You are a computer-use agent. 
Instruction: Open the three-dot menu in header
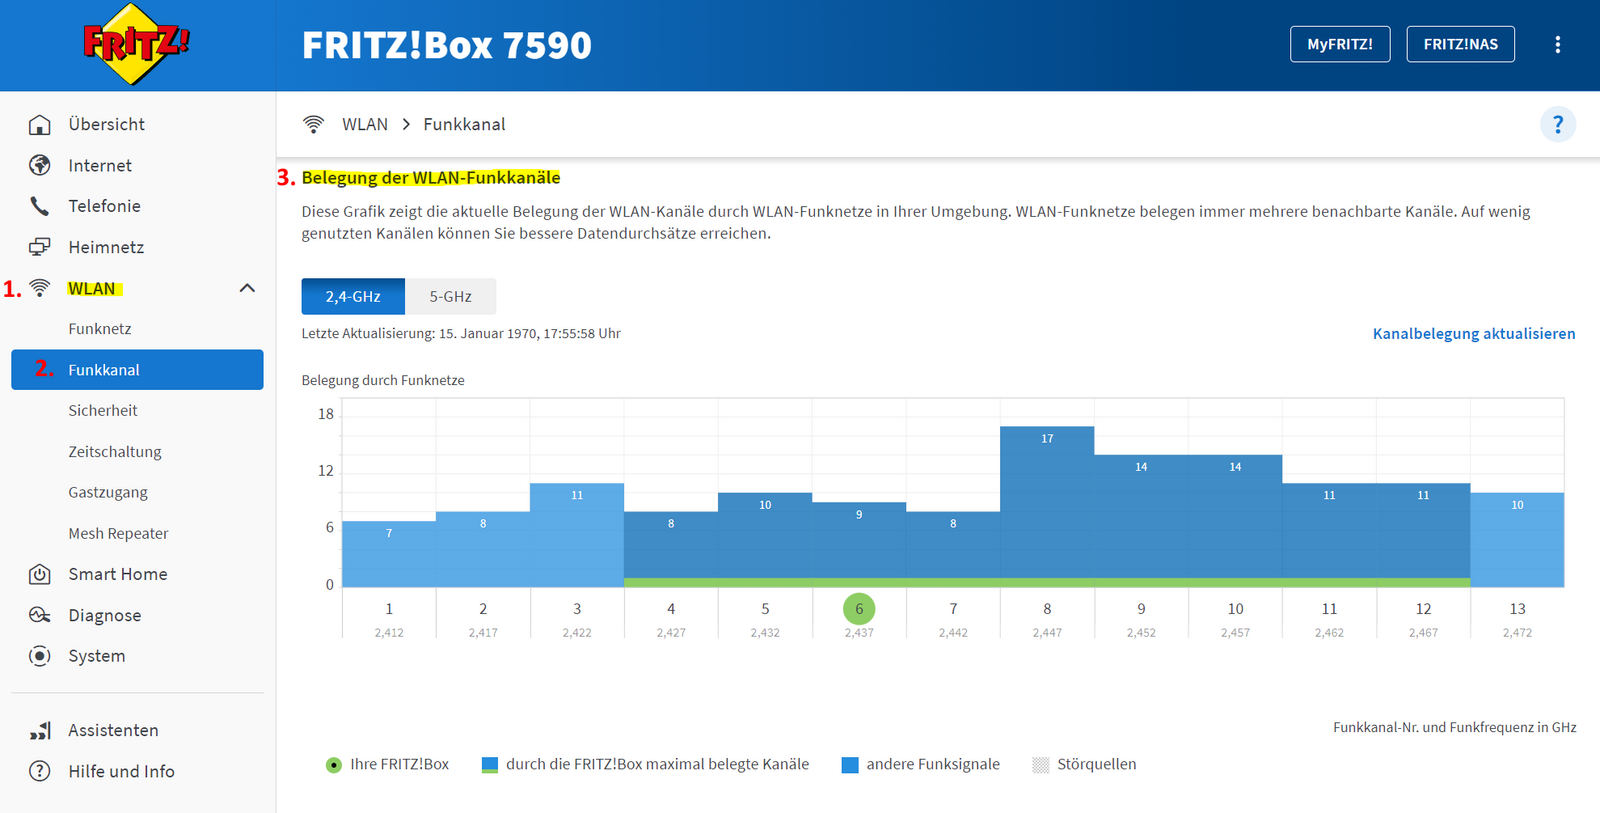click(x=1557, y=44)
